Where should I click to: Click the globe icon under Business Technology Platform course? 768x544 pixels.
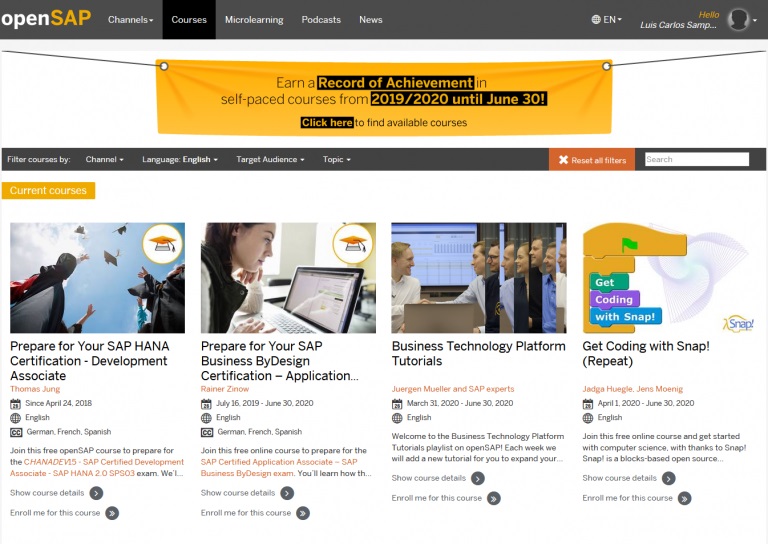[397, 418]
